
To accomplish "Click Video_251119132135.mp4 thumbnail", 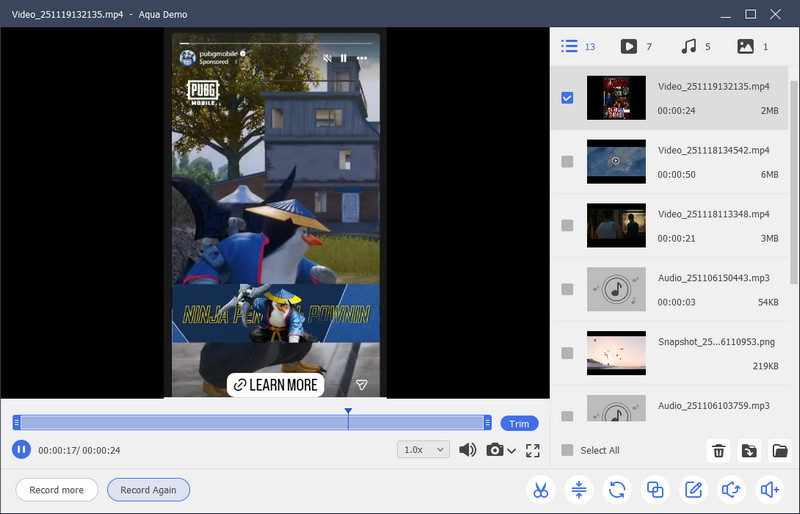I will [x=616, y=97].
